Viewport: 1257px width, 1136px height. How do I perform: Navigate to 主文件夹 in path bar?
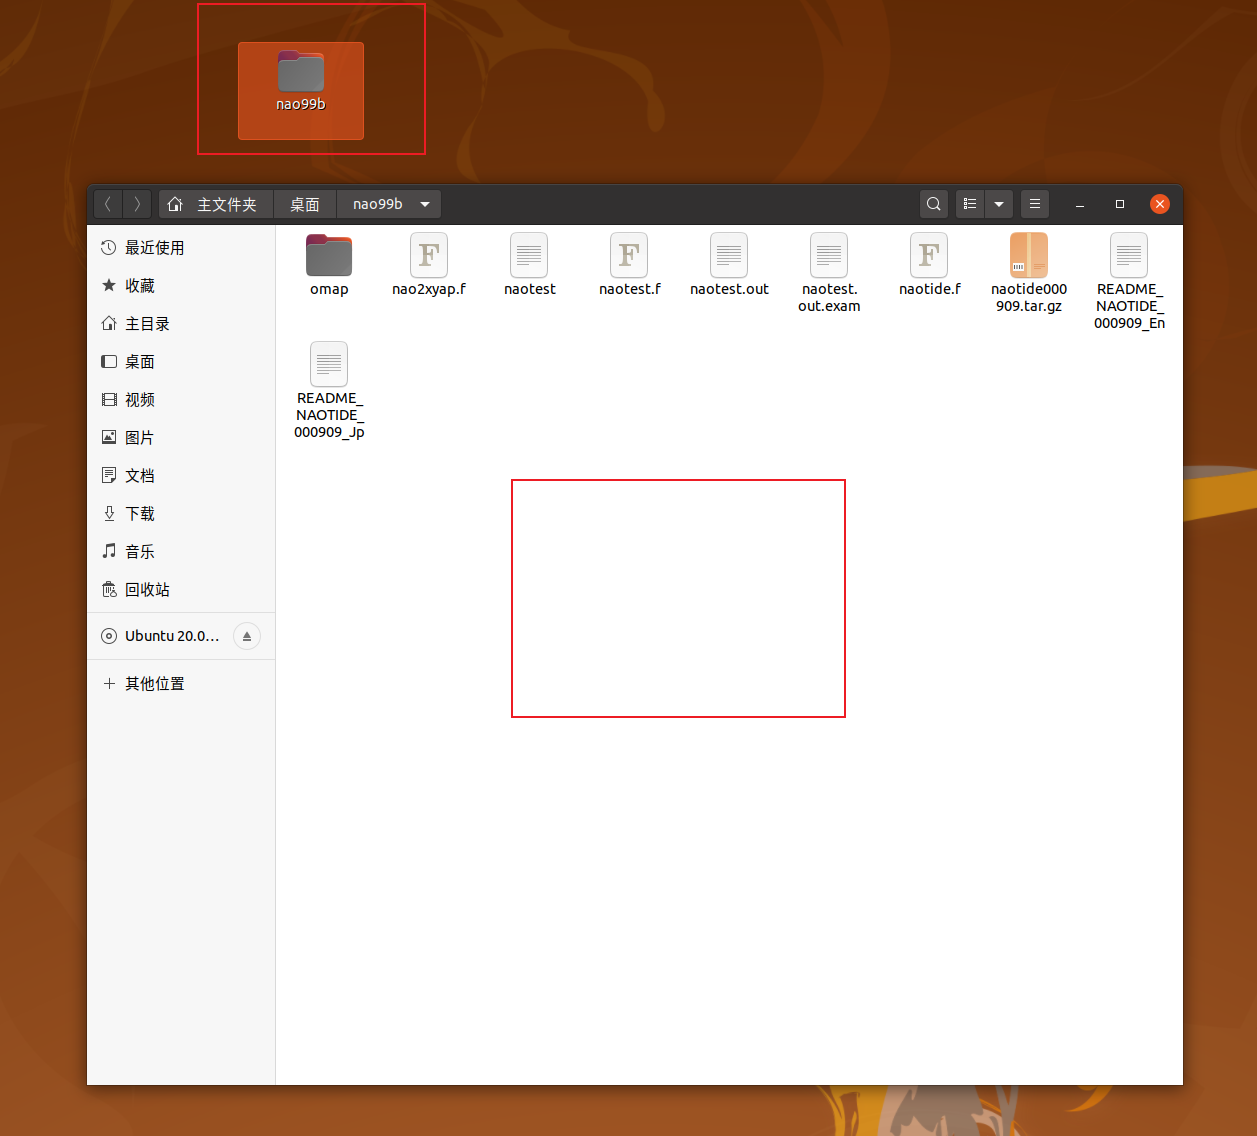pyautogui.click(x=216, y=204)
